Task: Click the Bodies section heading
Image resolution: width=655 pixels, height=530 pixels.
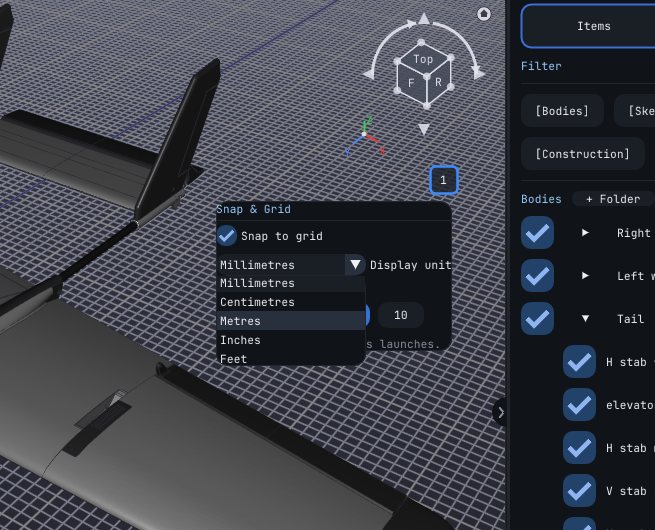Action: [x=541, y=199]
